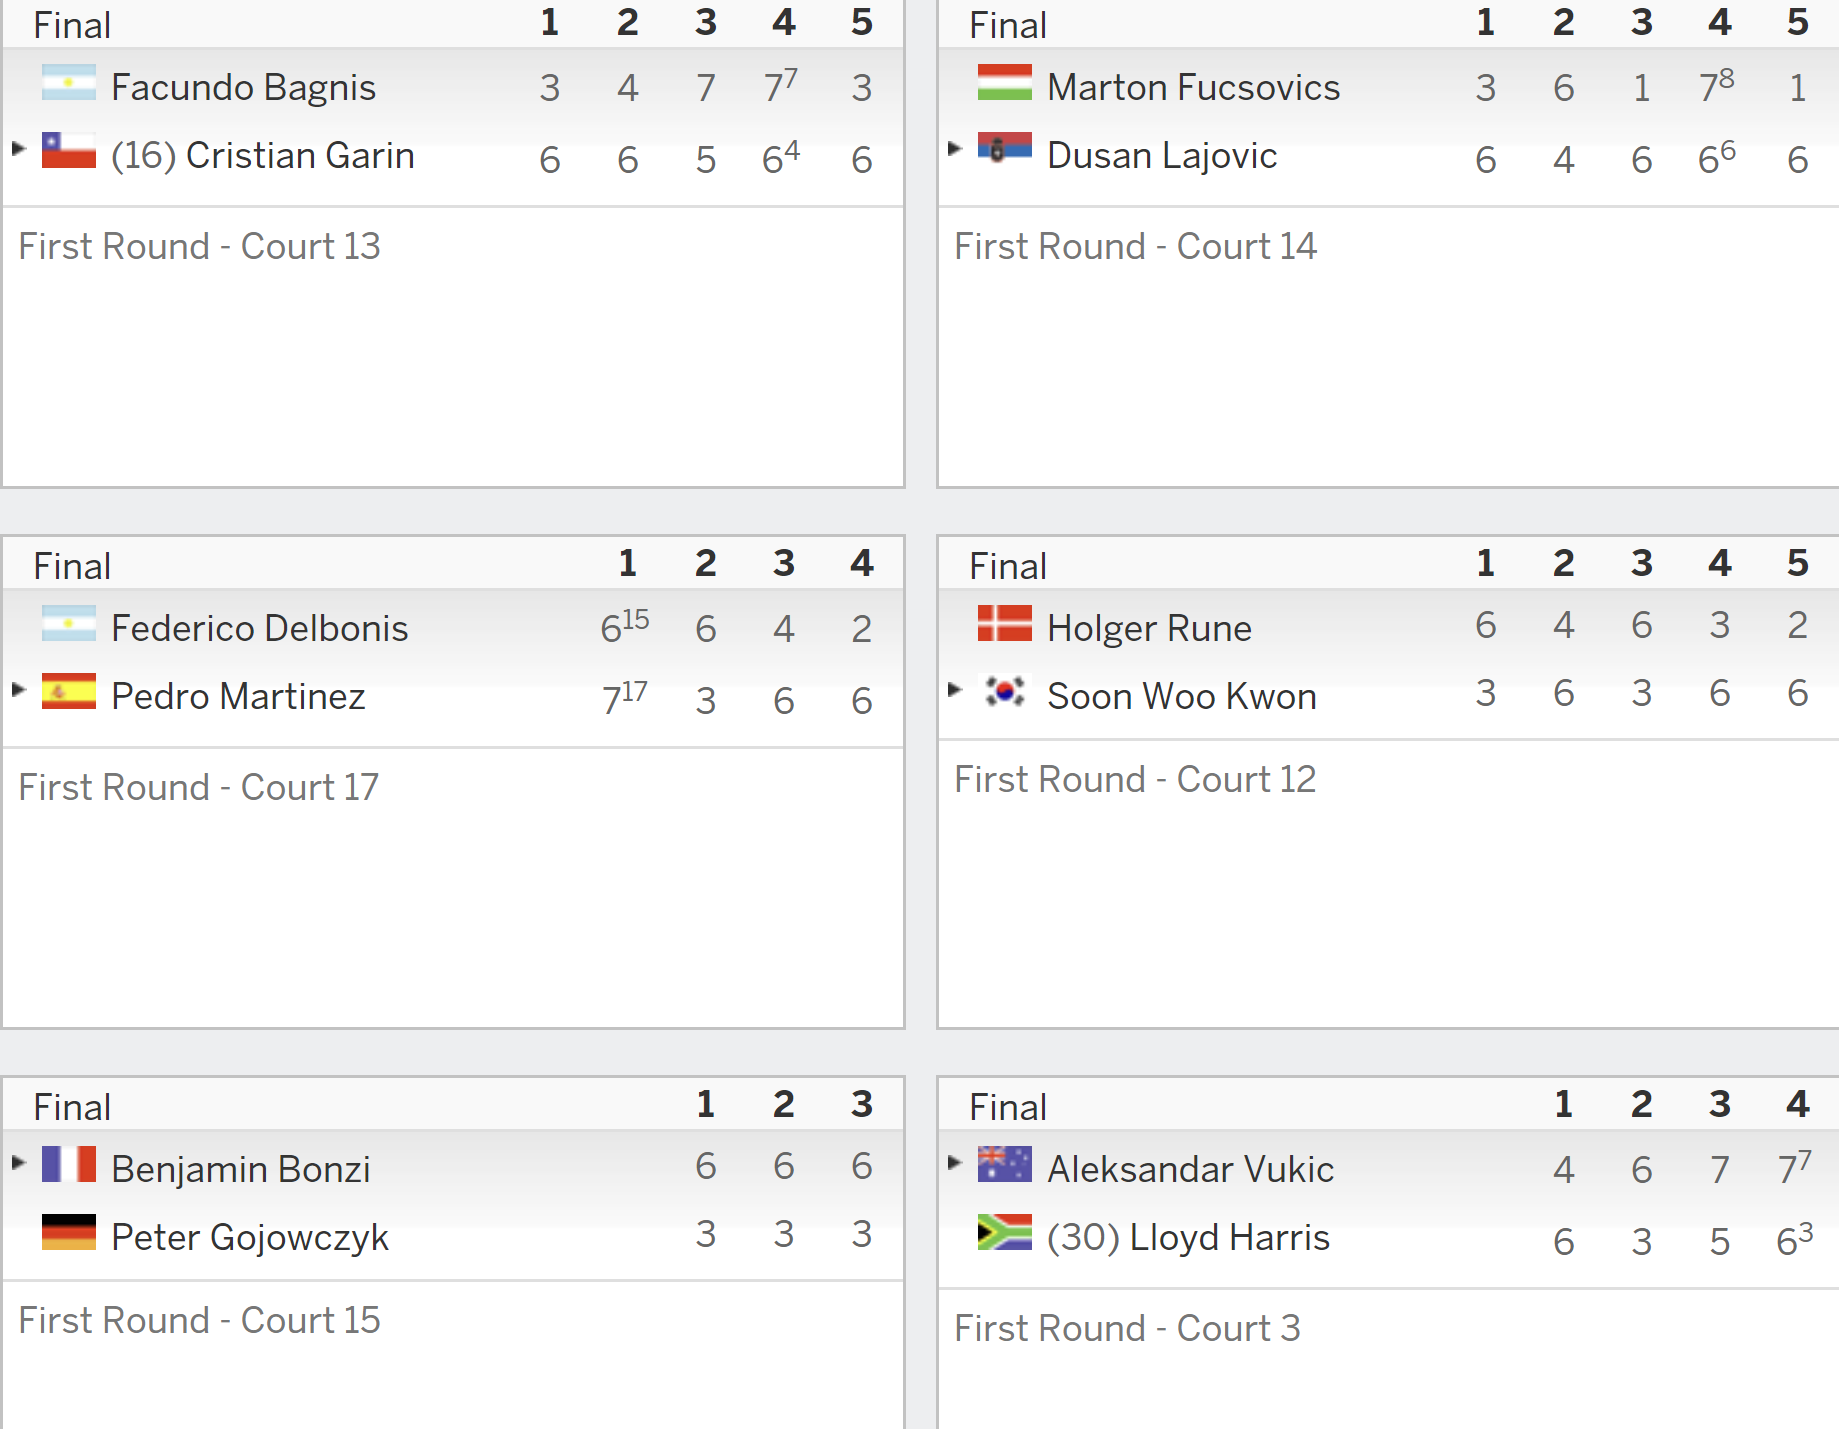Click the Spain flag beside Pedro Martinez
Viewport: 1839px width, 1429px height.
click(69, 691)
